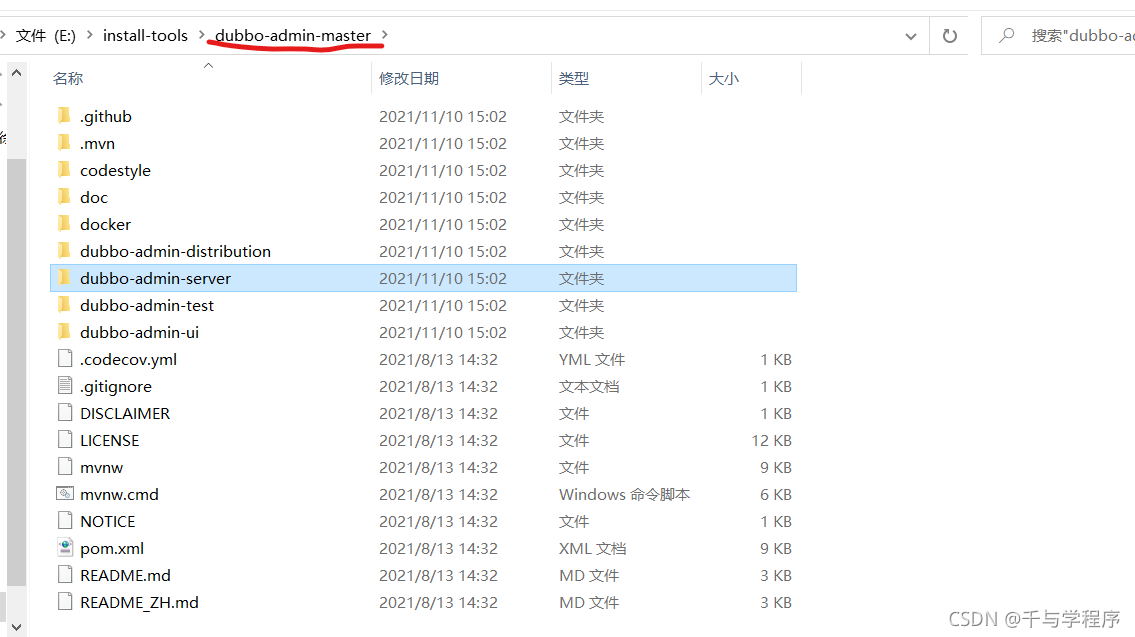Select the dubbo-admin-test name
This screenshot has height=637, width=1135.
tap(147, 305)
